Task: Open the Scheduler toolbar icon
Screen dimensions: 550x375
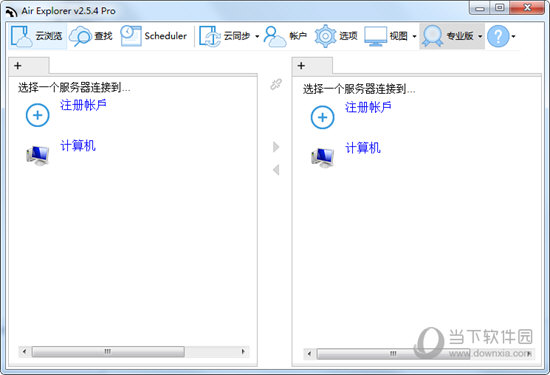Action: pyautogui.click(x=131, y=36)
